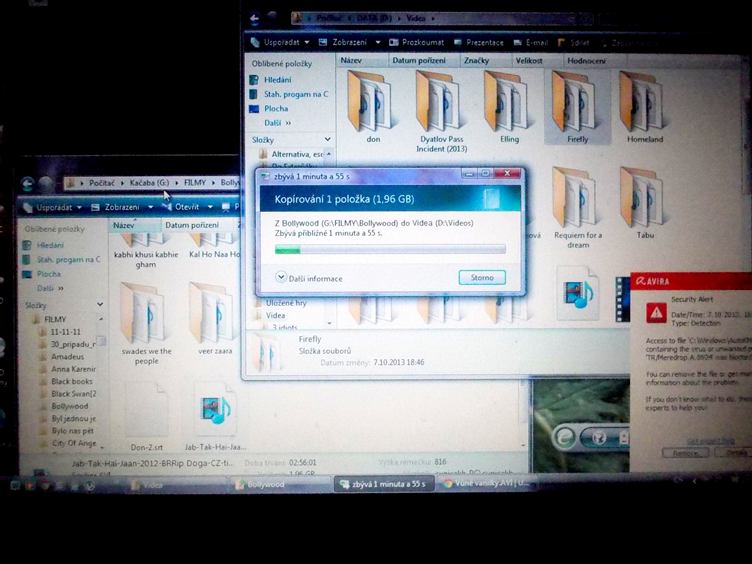Screen dimensions: 752x564
Task: Select 11-11-11 in folder tree
Action: [65, 331]
